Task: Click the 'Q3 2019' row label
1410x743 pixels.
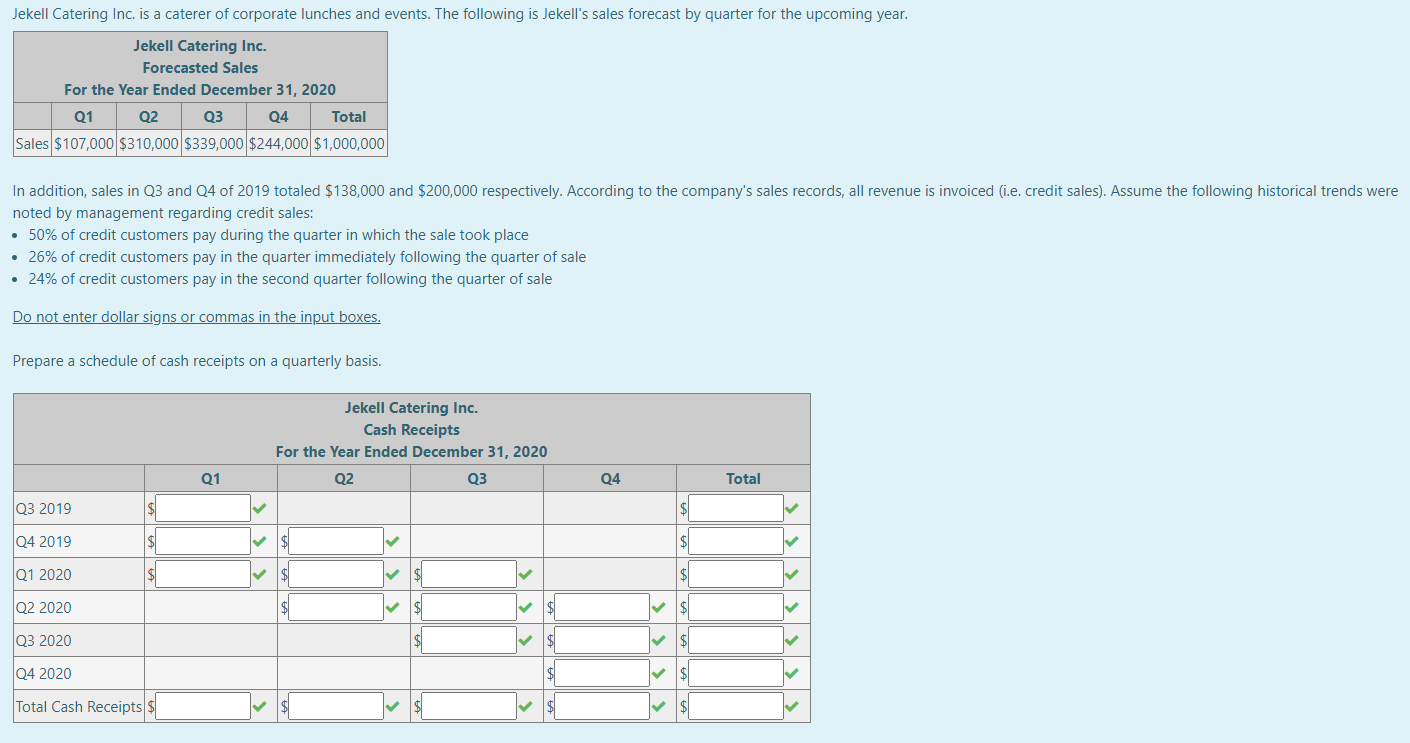Action: (44, 508)
